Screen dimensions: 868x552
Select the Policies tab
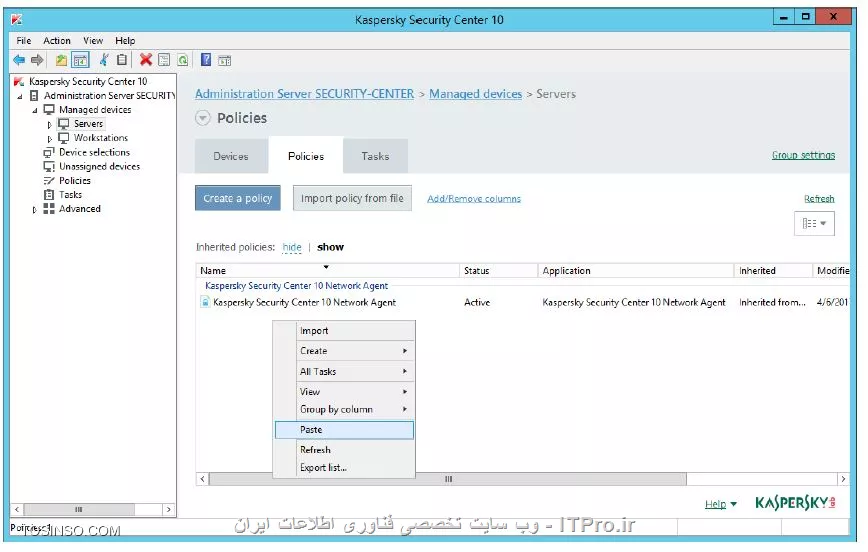pyautogui.click(x=306, y=156)
